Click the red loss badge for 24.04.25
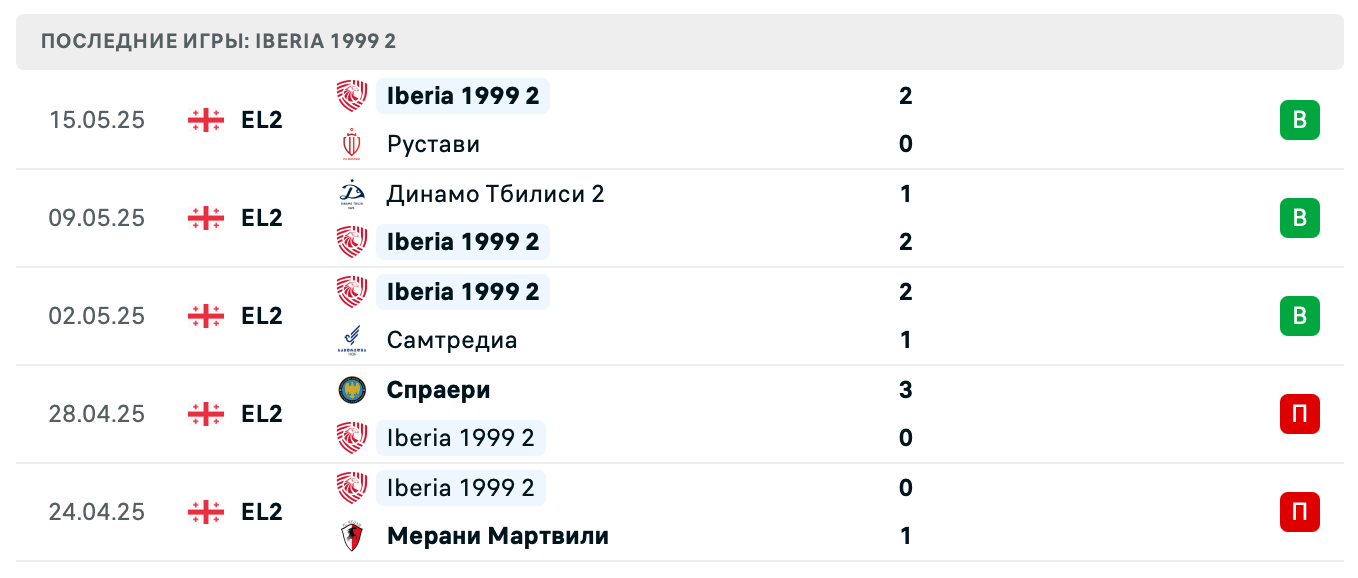 (x=1299, y=512)
